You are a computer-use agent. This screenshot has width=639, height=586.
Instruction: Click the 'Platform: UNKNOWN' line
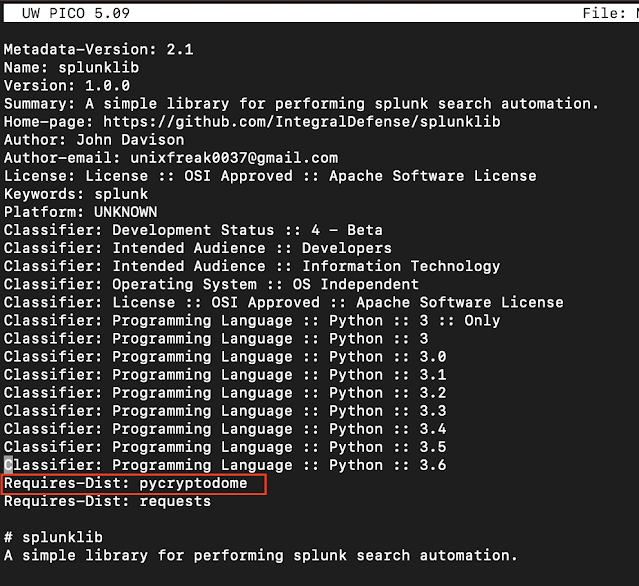80,212
